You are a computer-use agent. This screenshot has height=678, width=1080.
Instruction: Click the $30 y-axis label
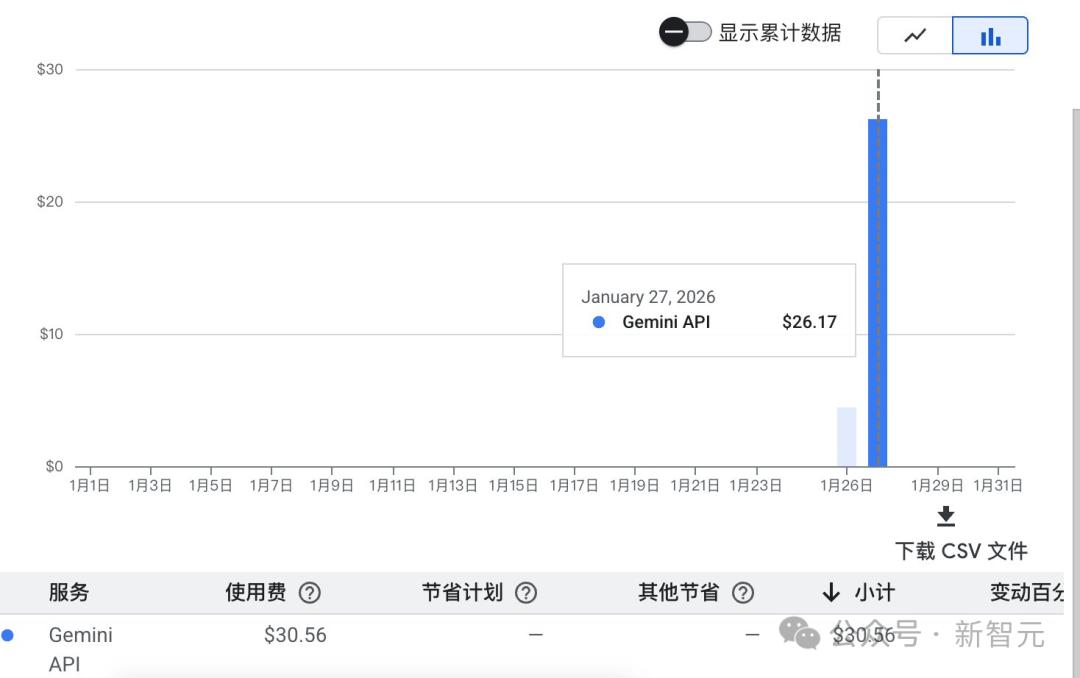click(x=50, y=69)
